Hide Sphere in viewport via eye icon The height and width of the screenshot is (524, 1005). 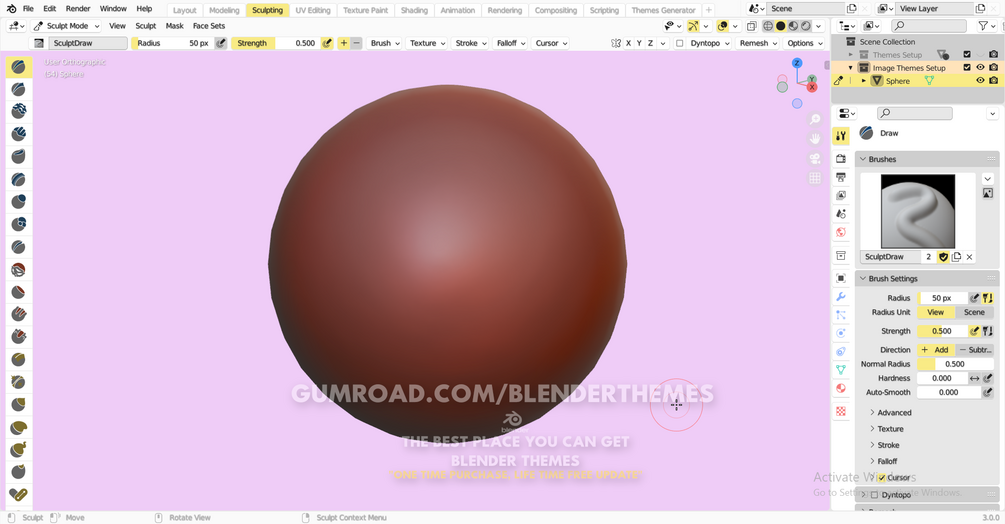[x=980, y=81]
